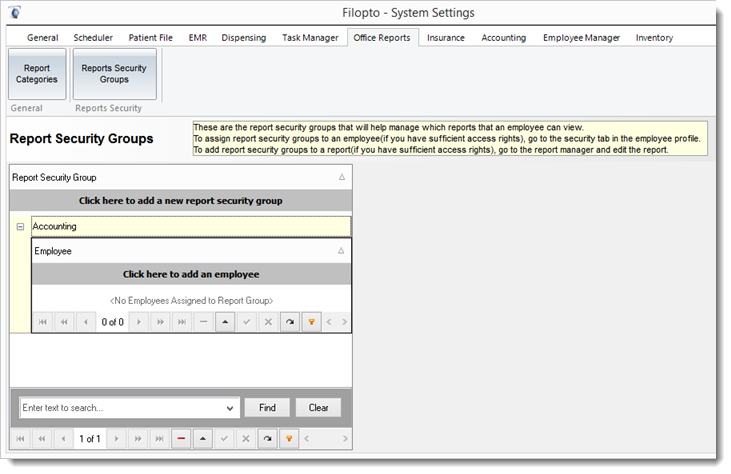
Task: Open the Inventory tab
Action: [x=654, y=38]
